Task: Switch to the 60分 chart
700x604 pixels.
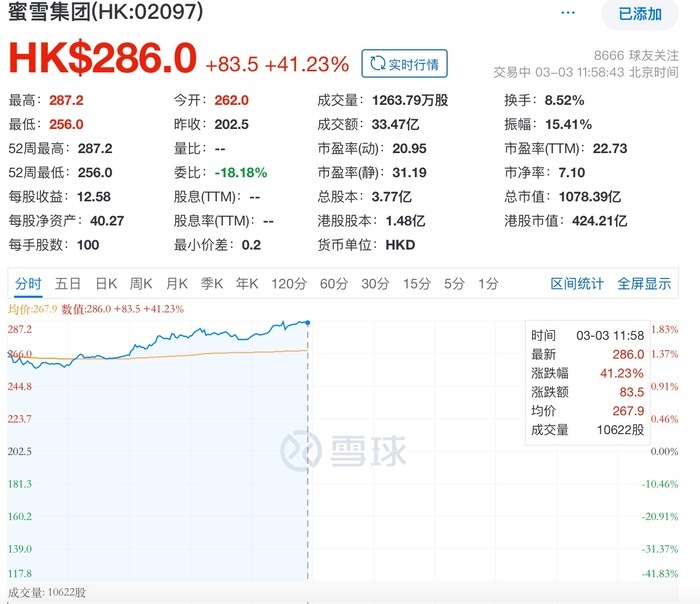Action: [333, 283]
